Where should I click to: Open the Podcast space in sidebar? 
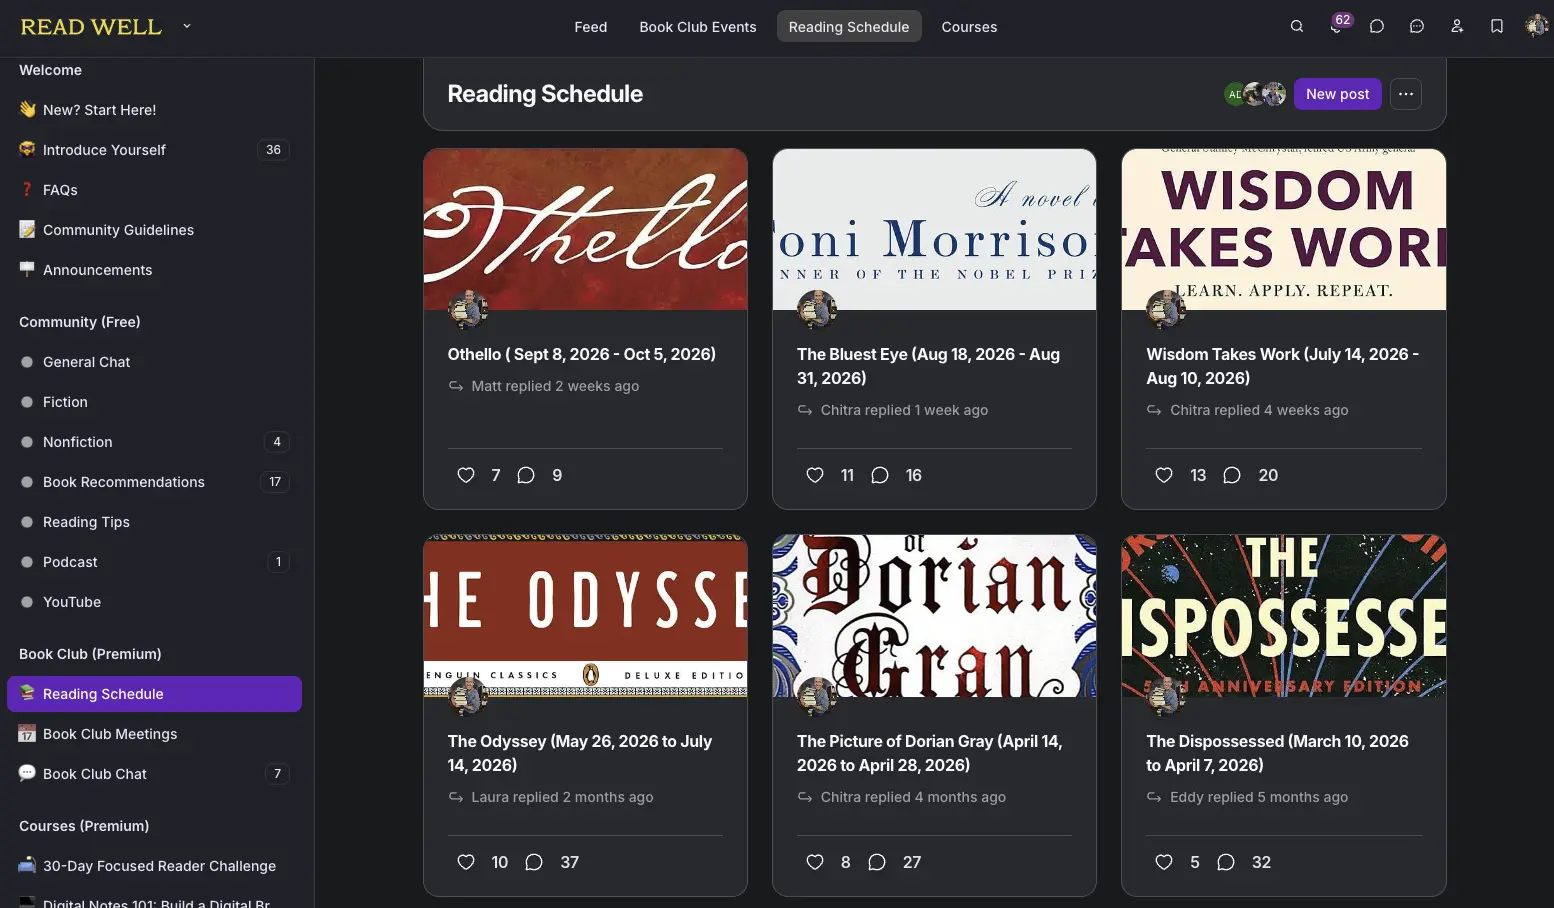[155, 562]
